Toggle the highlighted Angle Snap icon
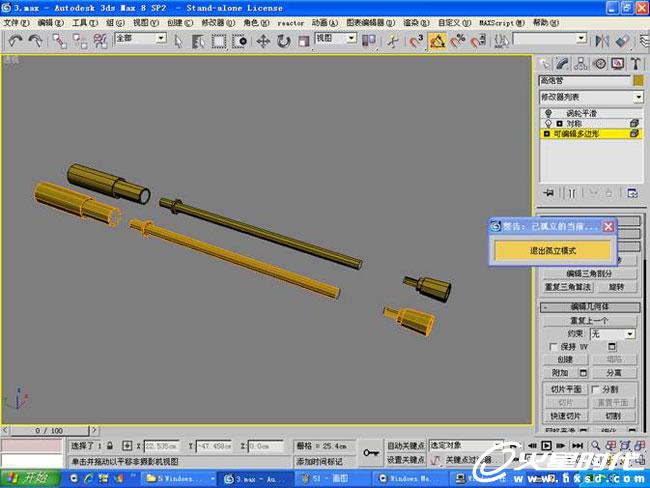The image size is (650, 488). click(437, 41)
